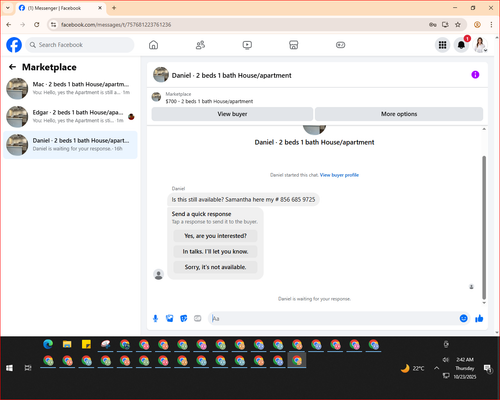Click the View buyer button

pos(232,114)
